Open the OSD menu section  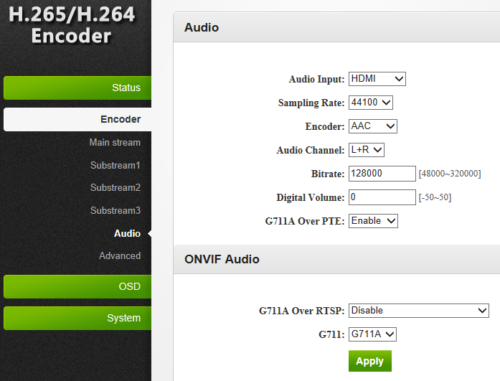tap(77, 287)
